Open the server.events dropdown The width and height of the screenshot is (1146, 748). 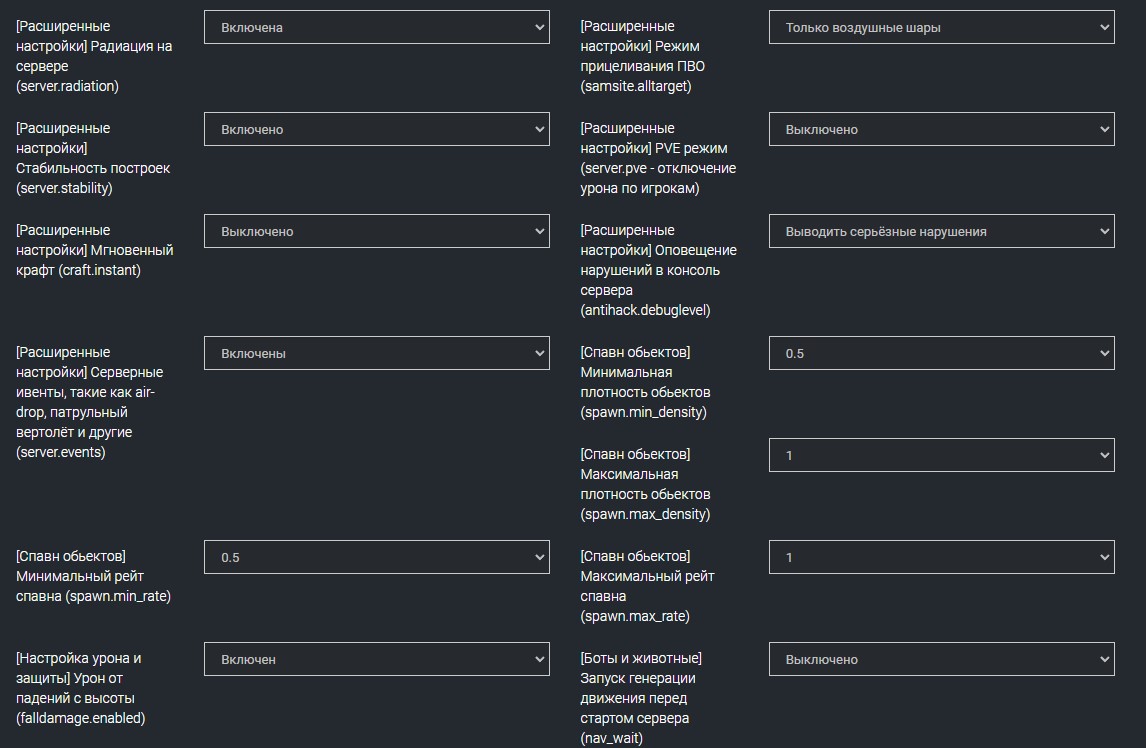[377, 352]
